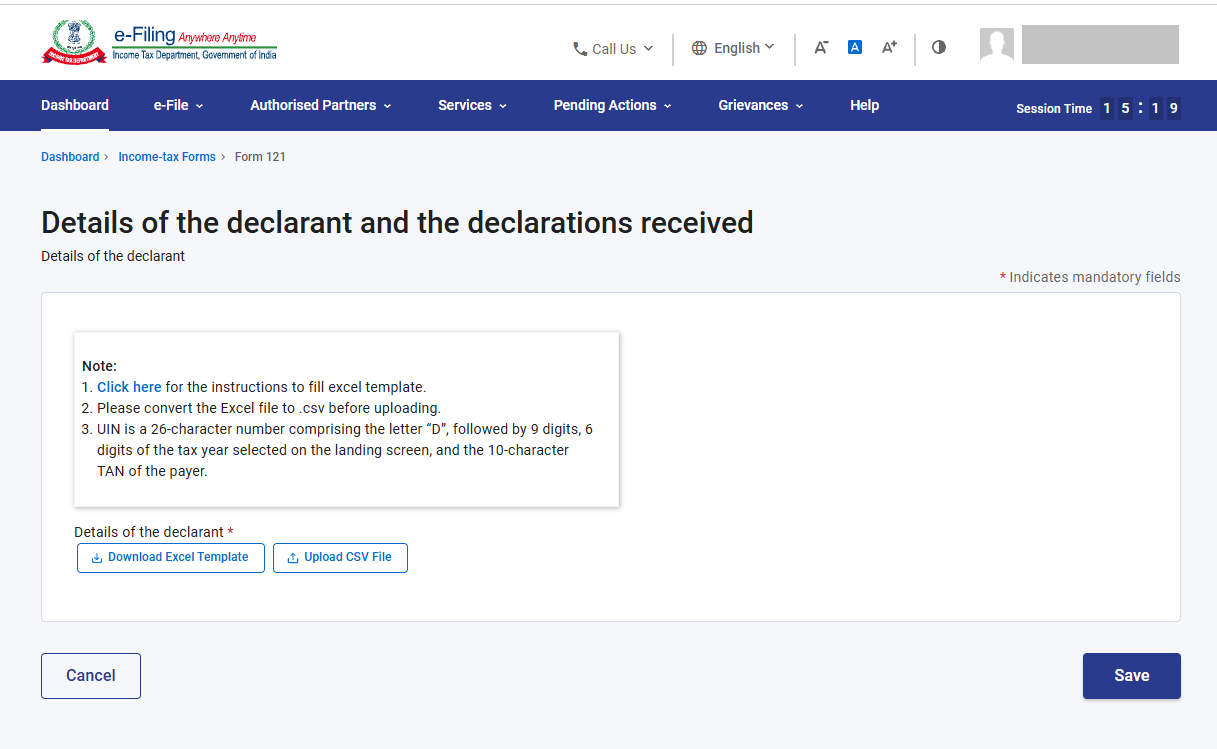Go to the Dashboard tab

click(x=75, y=105)
